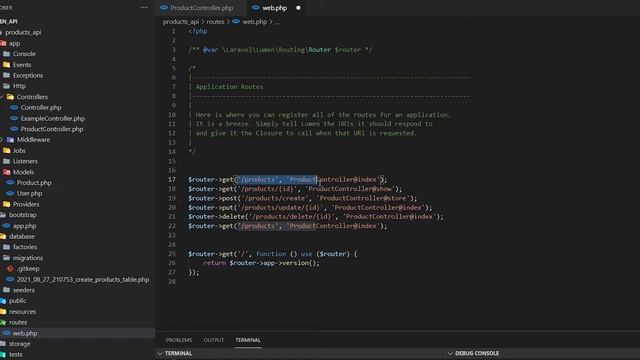Collapse the migrations folder
640x360 pixels.
(27, 258)
